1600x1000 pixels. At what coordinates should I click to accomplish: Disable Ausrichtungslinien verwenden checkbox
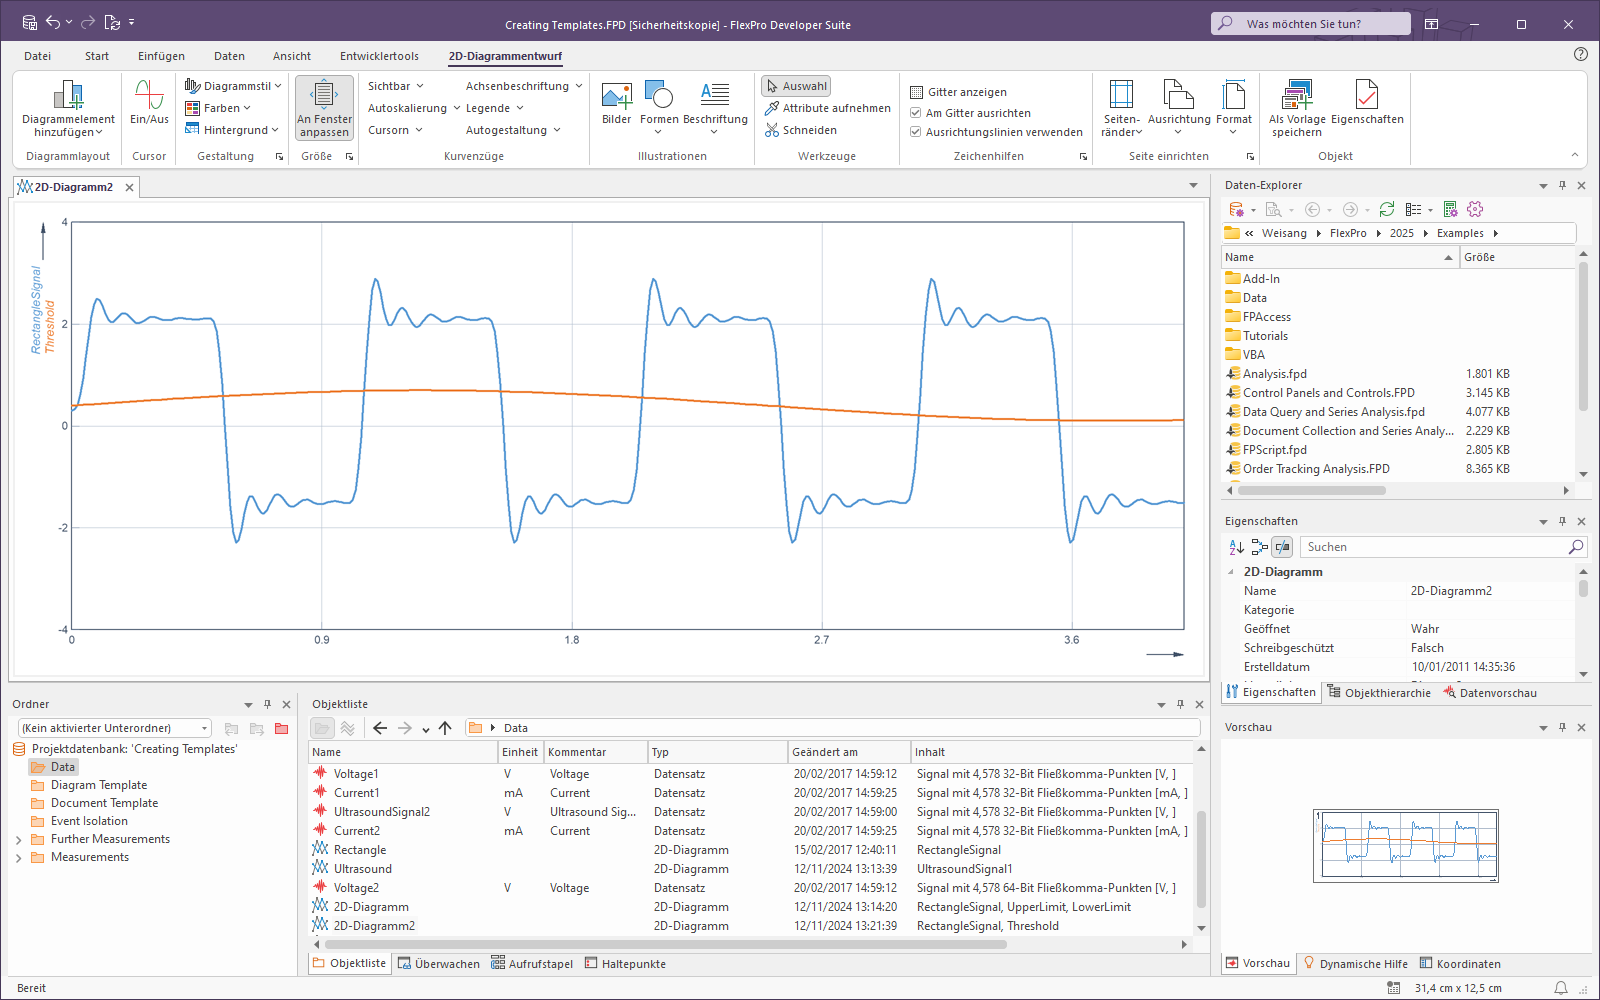pos(916,132)
